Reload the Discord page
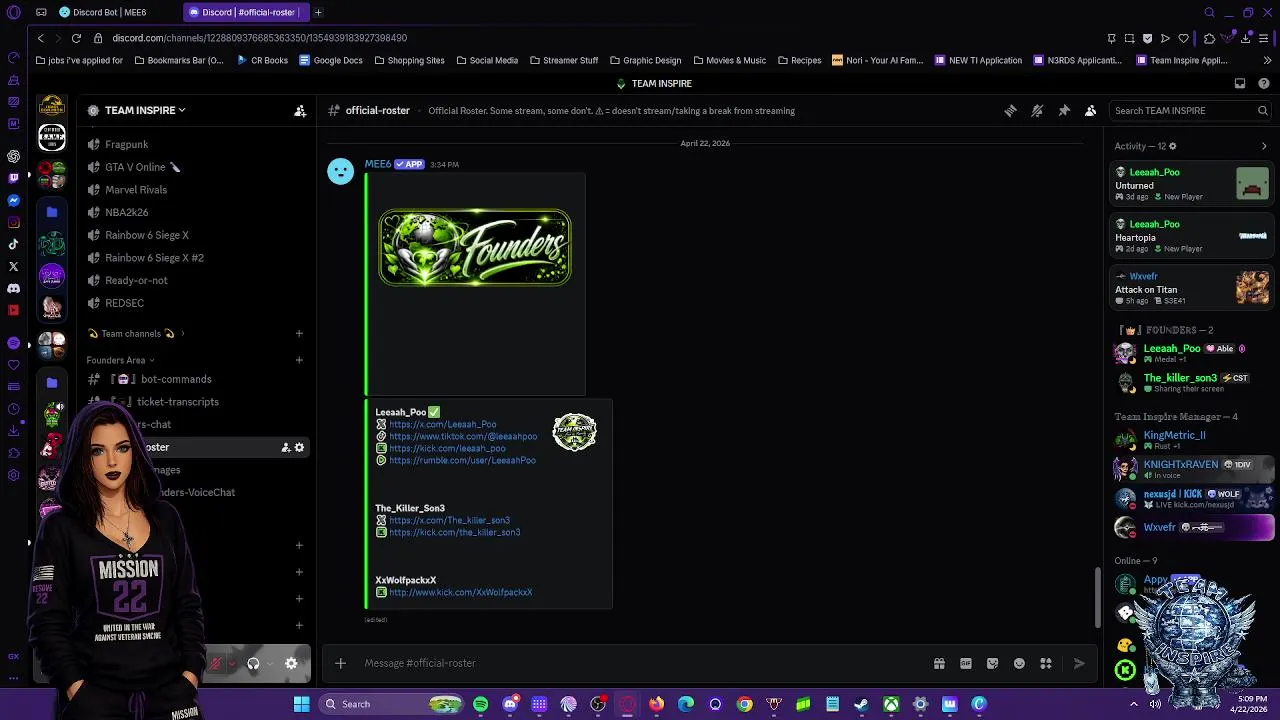 (76, 38)
